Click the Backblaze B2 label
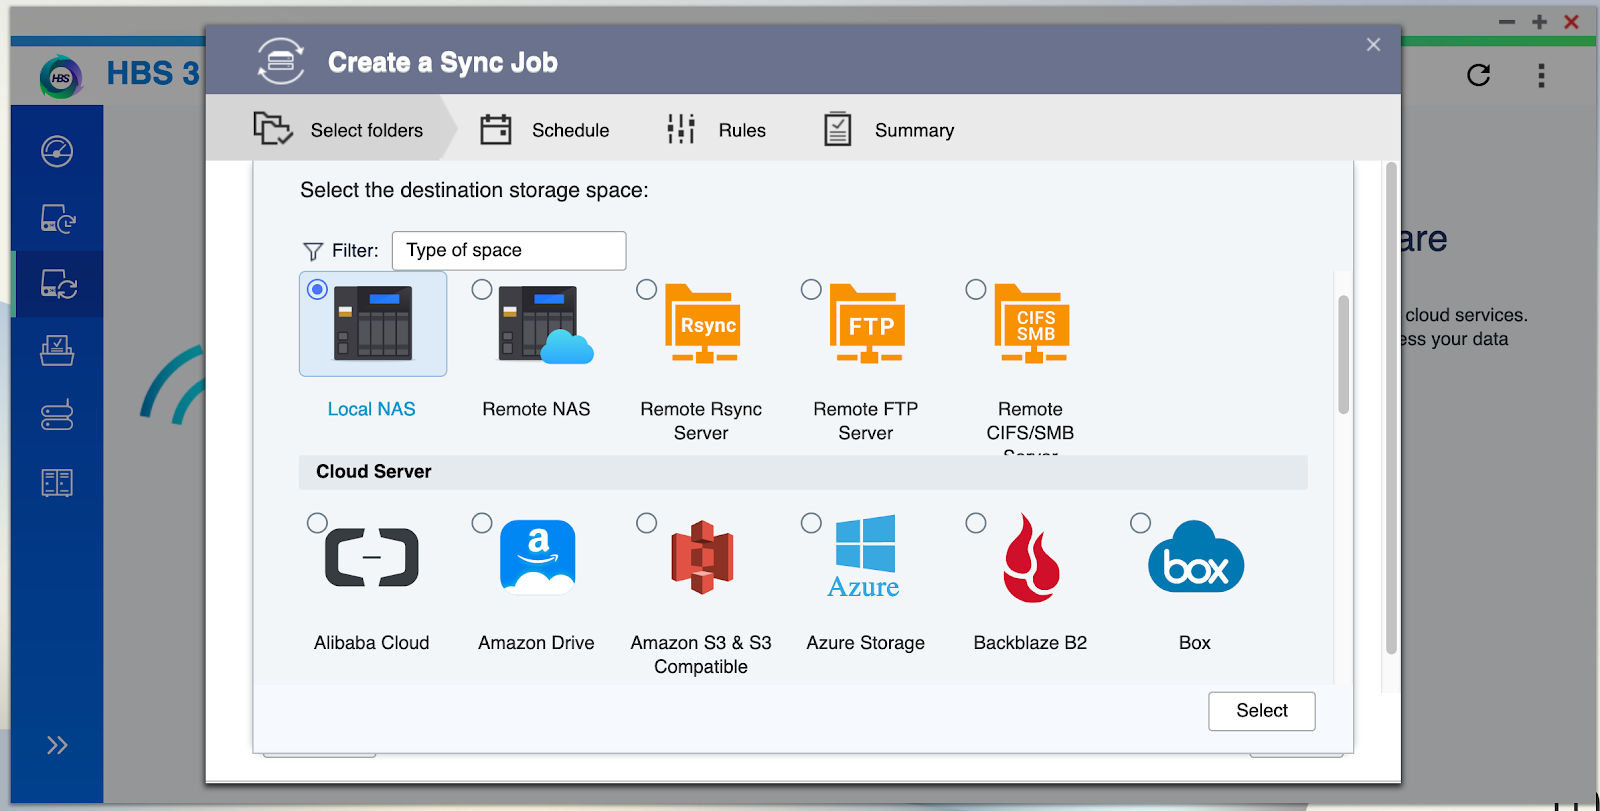This screenshot has width=1600, height=811. tap(1030, 643)
